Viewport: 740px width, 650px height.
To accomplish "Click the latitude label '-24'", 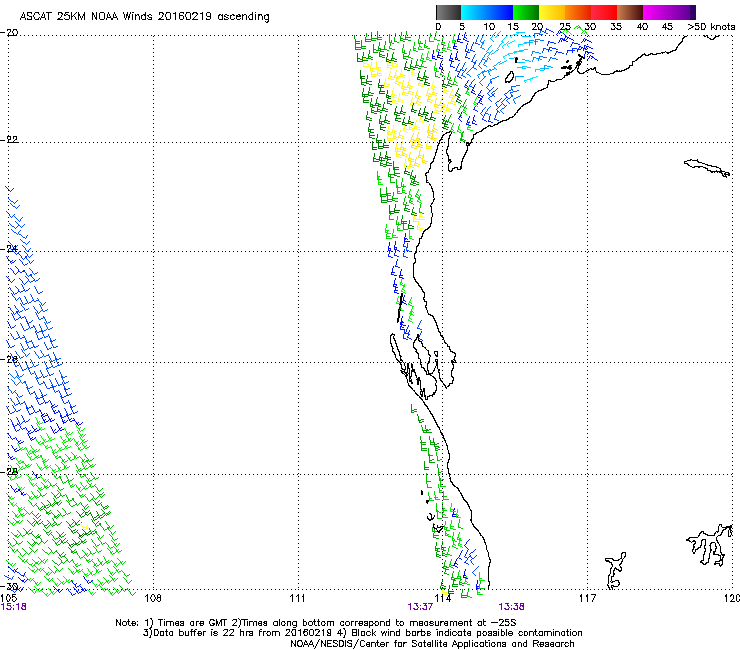I will click(9, 248).
